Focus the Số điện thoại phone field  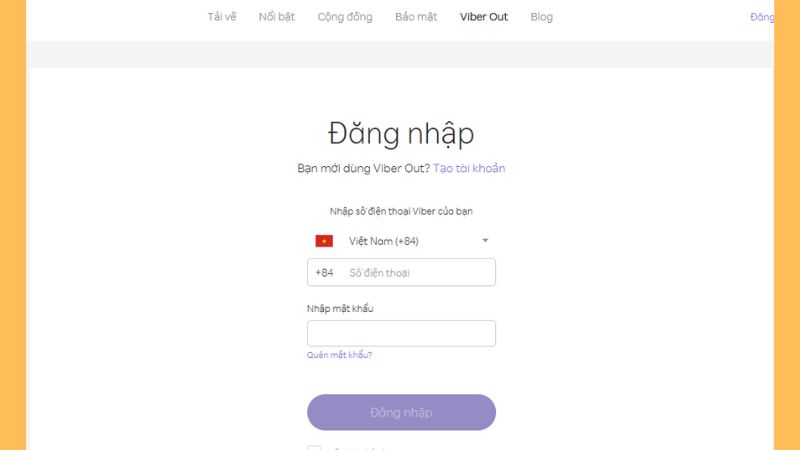[x=401, y=272]
